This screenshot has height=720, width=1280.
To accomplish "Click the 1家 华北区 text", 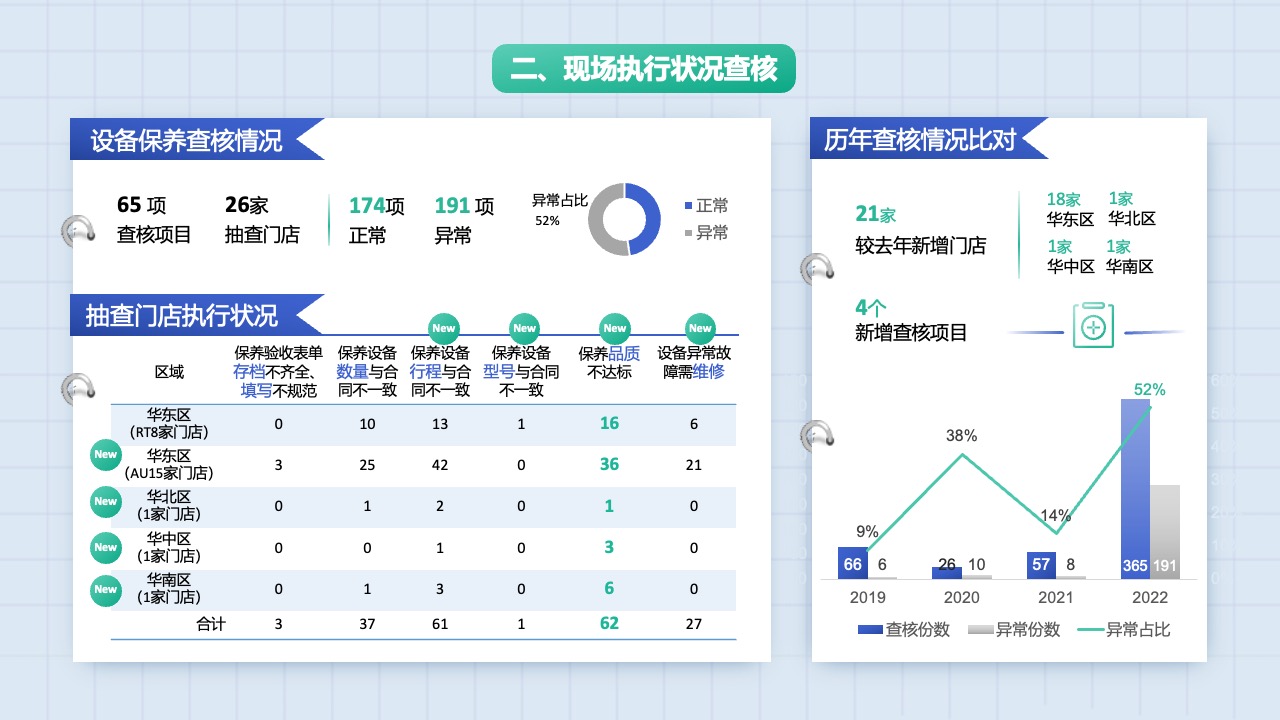I will click(x=1131, y=209).
